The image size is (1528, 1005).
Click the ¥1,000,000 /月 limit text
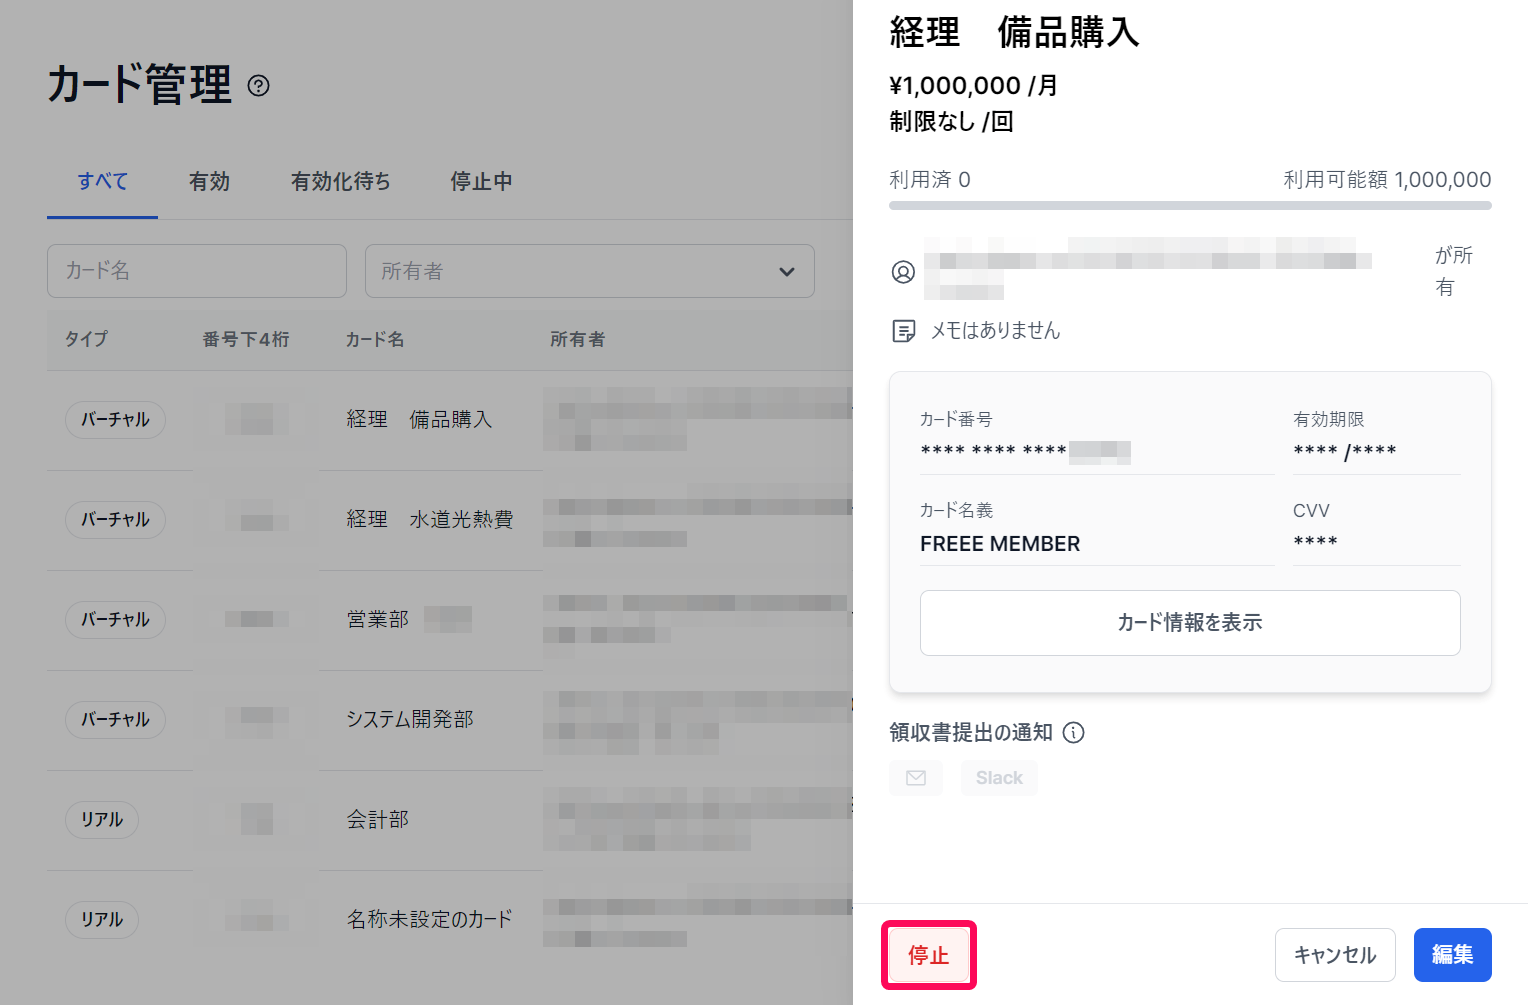click(973, 86)
